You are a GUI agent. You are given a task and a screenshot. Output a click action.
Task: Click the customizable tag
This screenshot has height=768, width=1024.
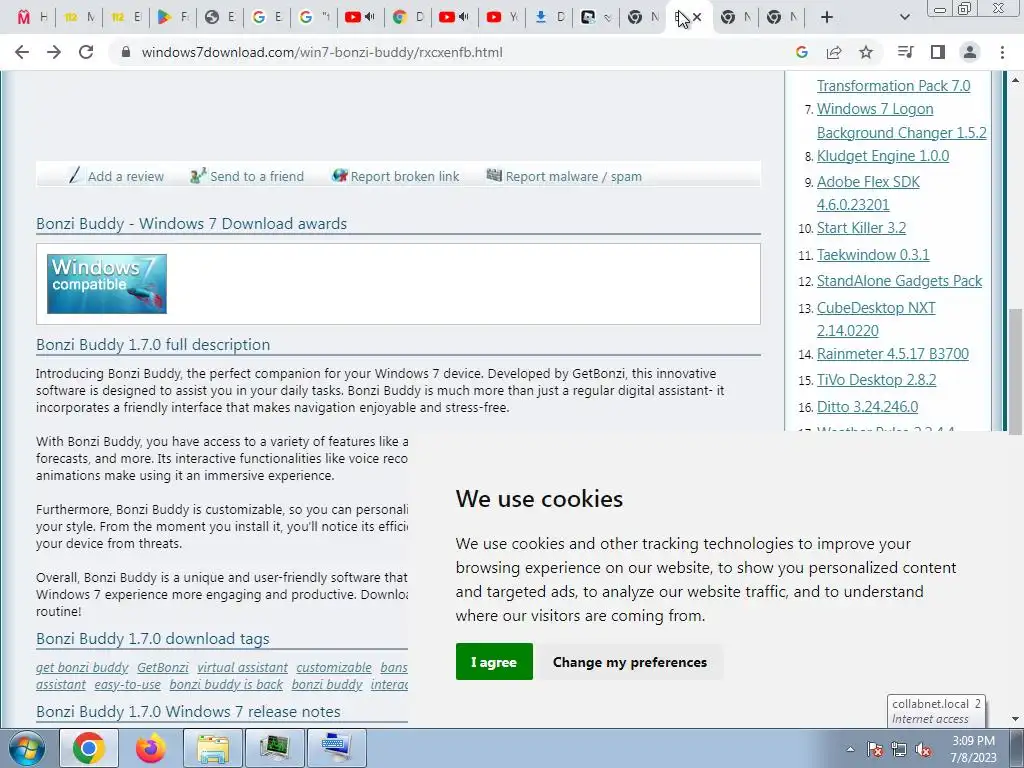click(334, 667)
